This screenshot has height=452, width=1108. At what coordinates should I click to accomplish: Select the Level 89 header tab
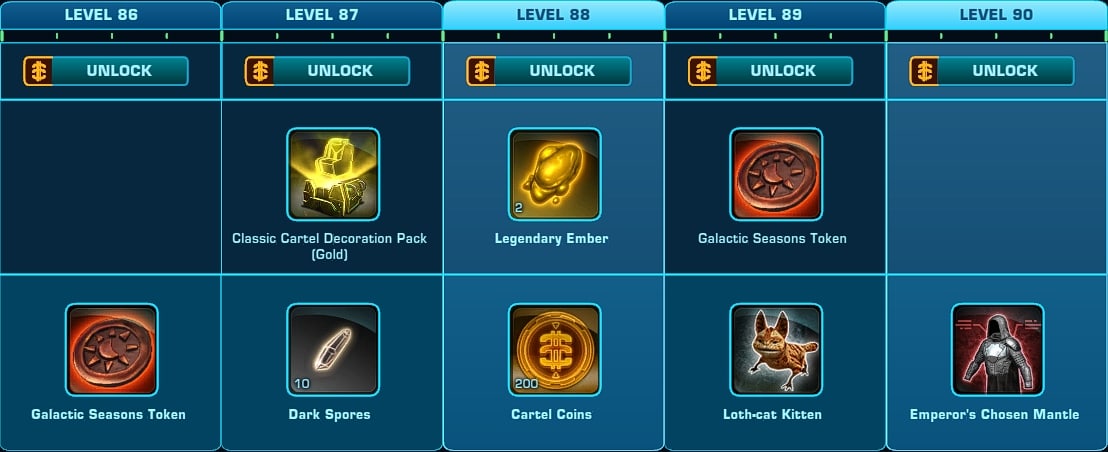pos(775,15)
